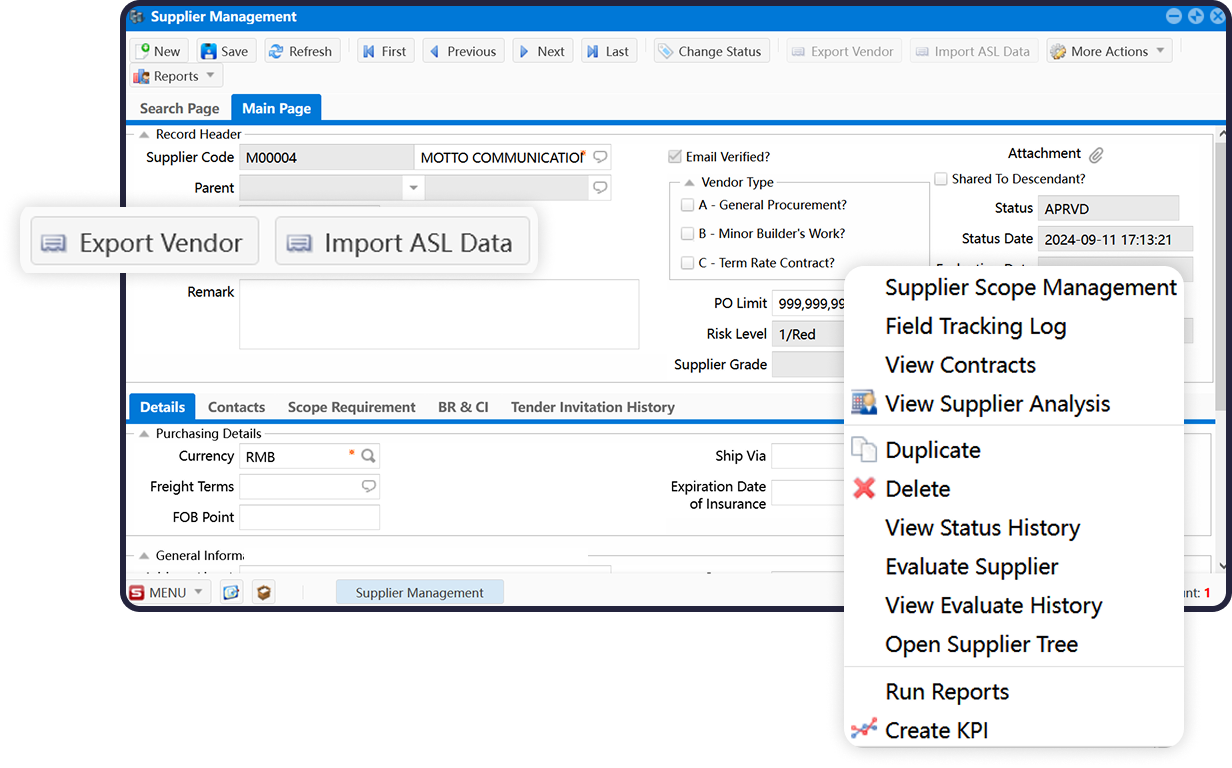
Task: Click the Save toolbar button
Action: tap(225, 51)
